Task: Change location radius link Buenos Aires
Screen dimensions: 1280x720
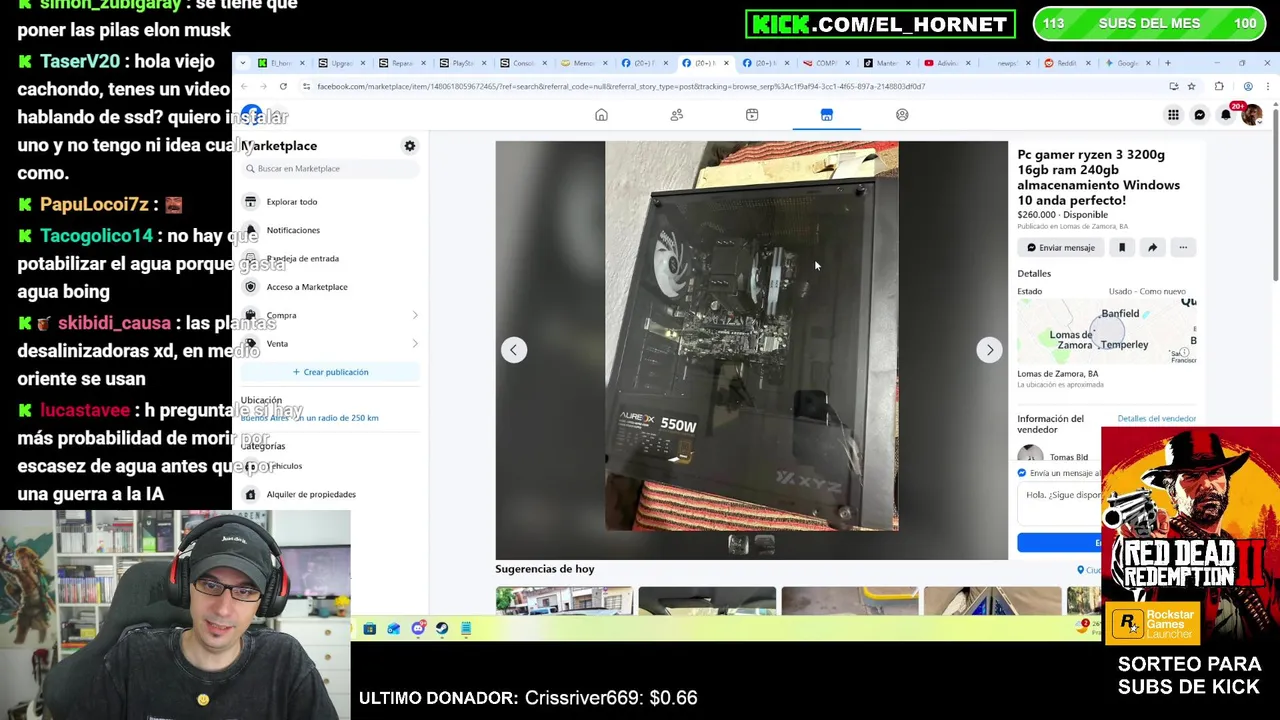Action: tap(310, 418)
